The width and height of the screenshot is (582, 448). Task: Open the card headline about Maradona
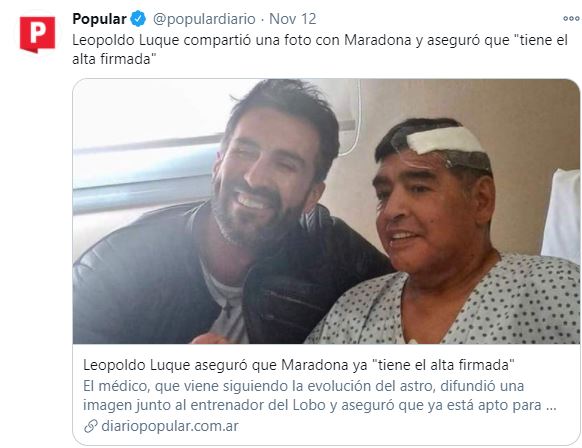(x=299, y=365)
